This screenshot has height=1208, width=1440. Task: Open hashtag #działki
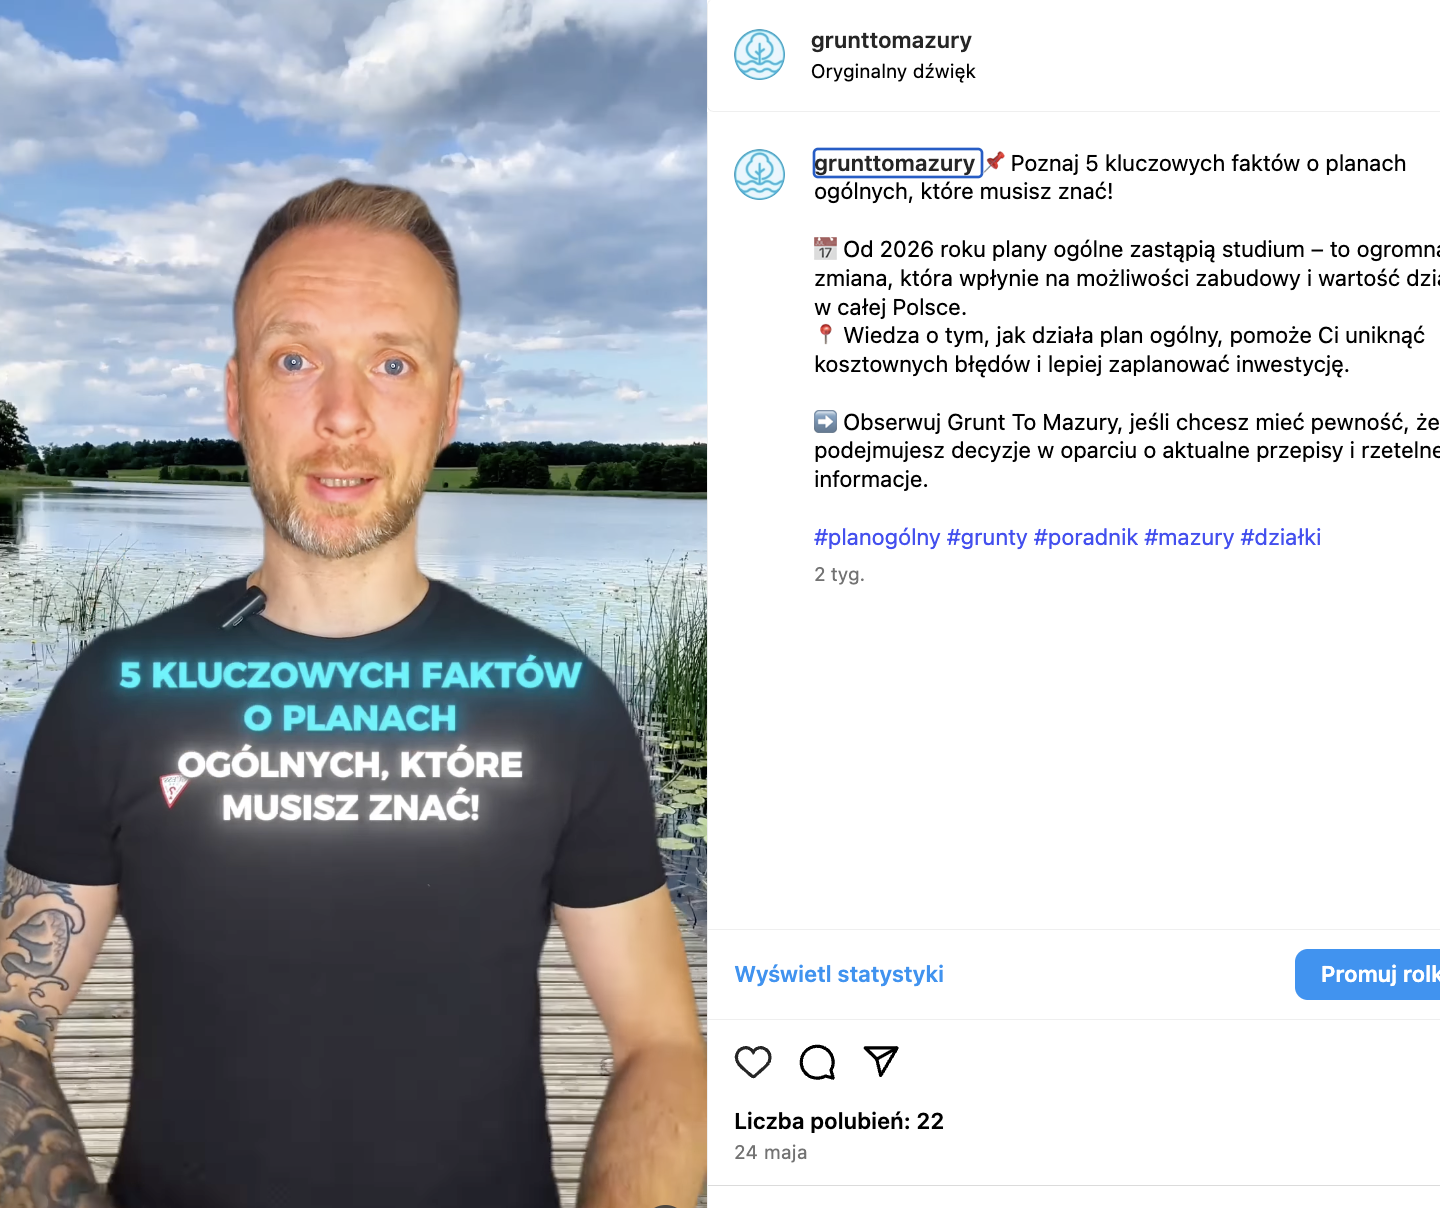click(x=1281, y=538)
